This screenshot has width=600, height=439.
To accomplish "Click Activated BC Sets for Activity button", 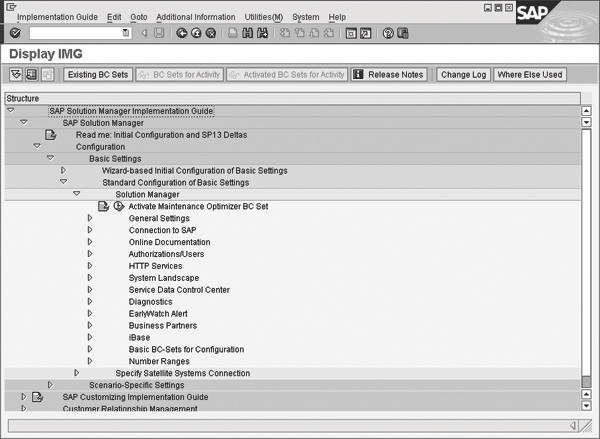I will pyautogui.click(x=287, y=75).
